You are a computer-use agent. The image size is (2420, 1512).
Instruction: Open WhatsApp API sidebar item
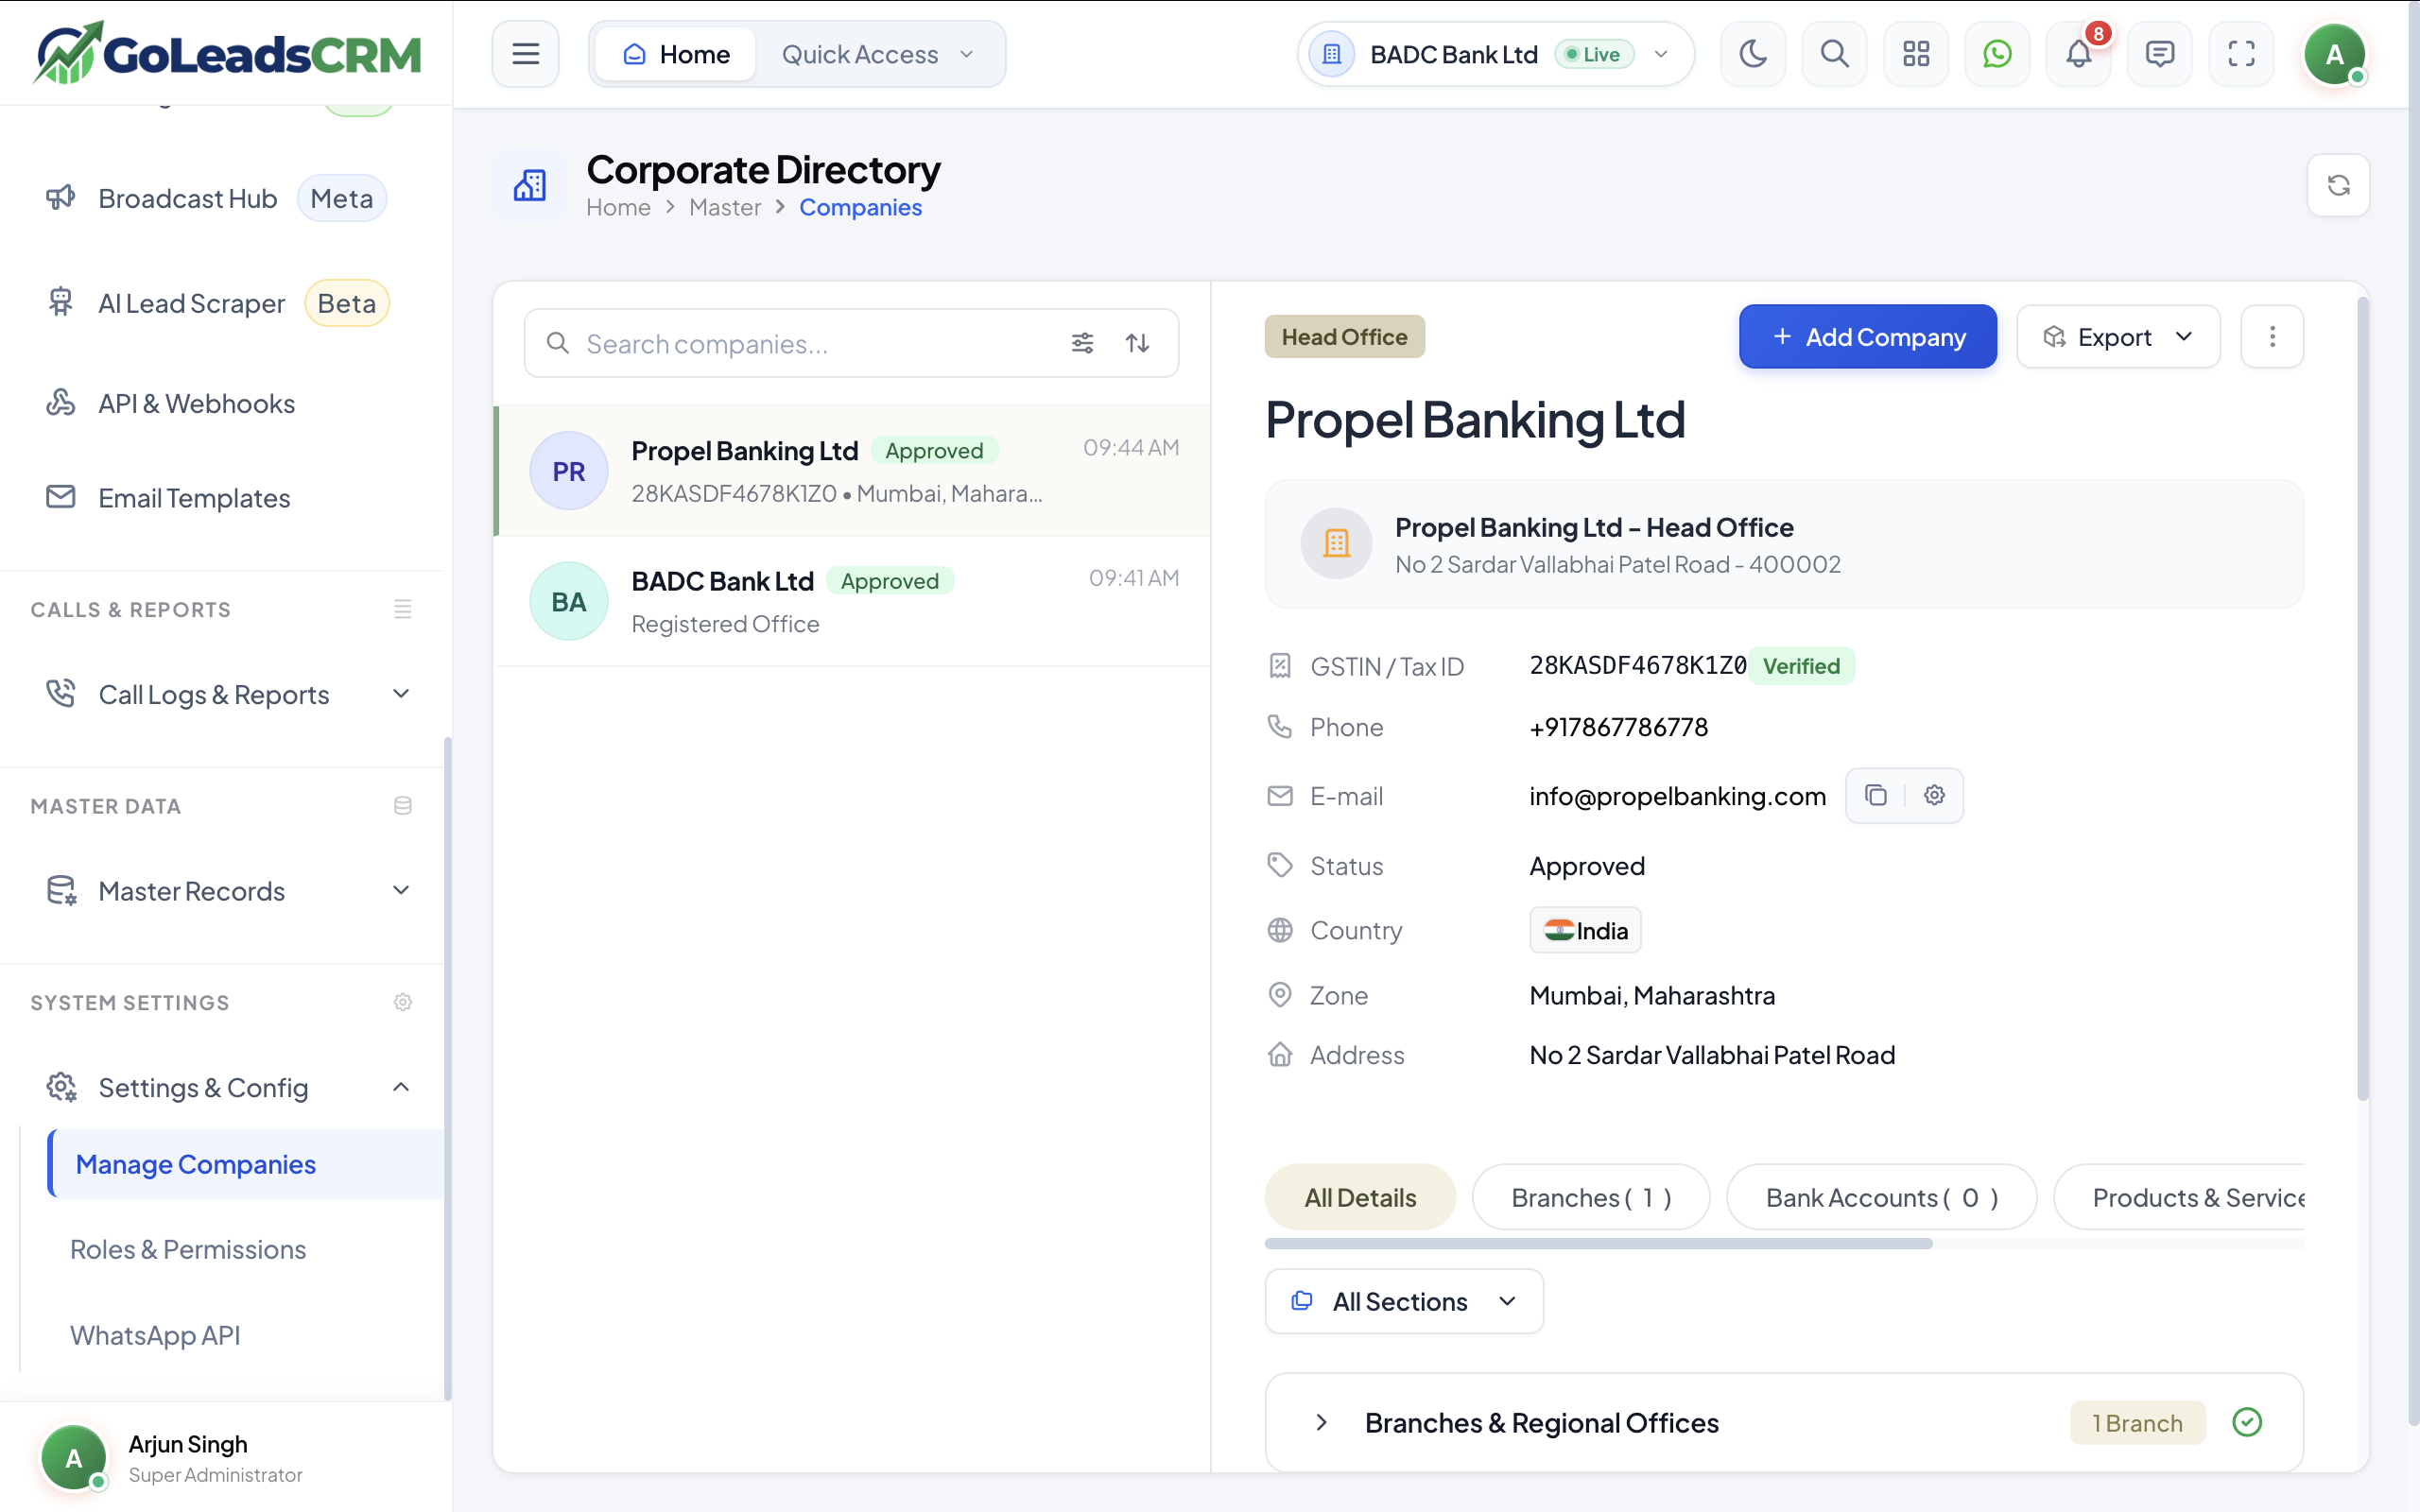[x=155, y=1335]
